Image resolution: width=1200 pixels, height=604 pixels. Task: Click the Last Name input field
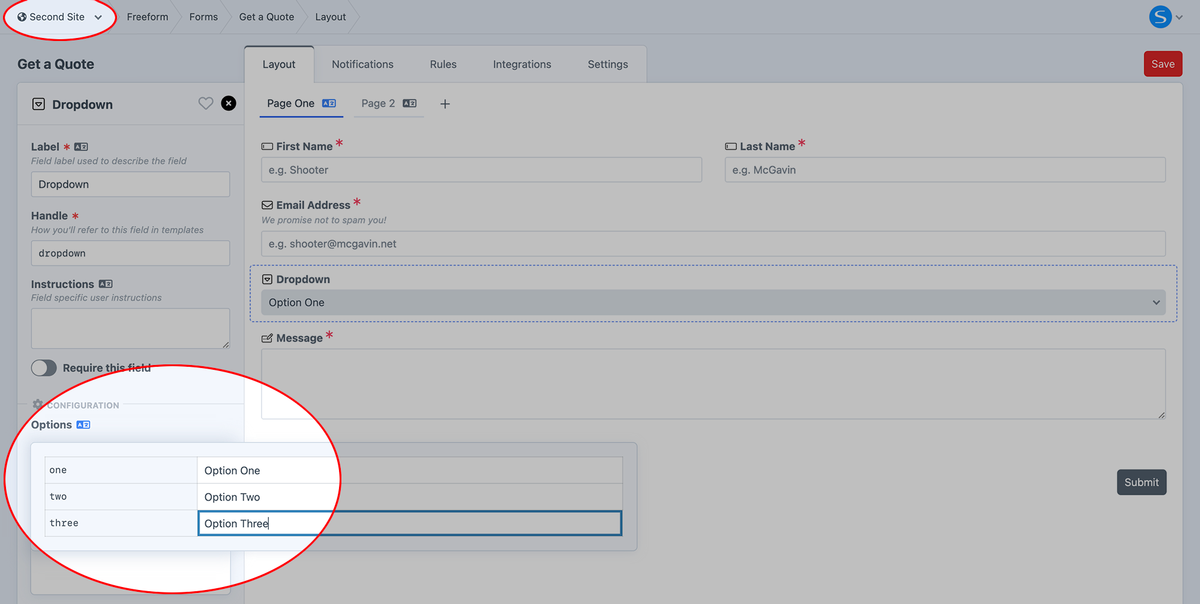click(x=945, y=170)
